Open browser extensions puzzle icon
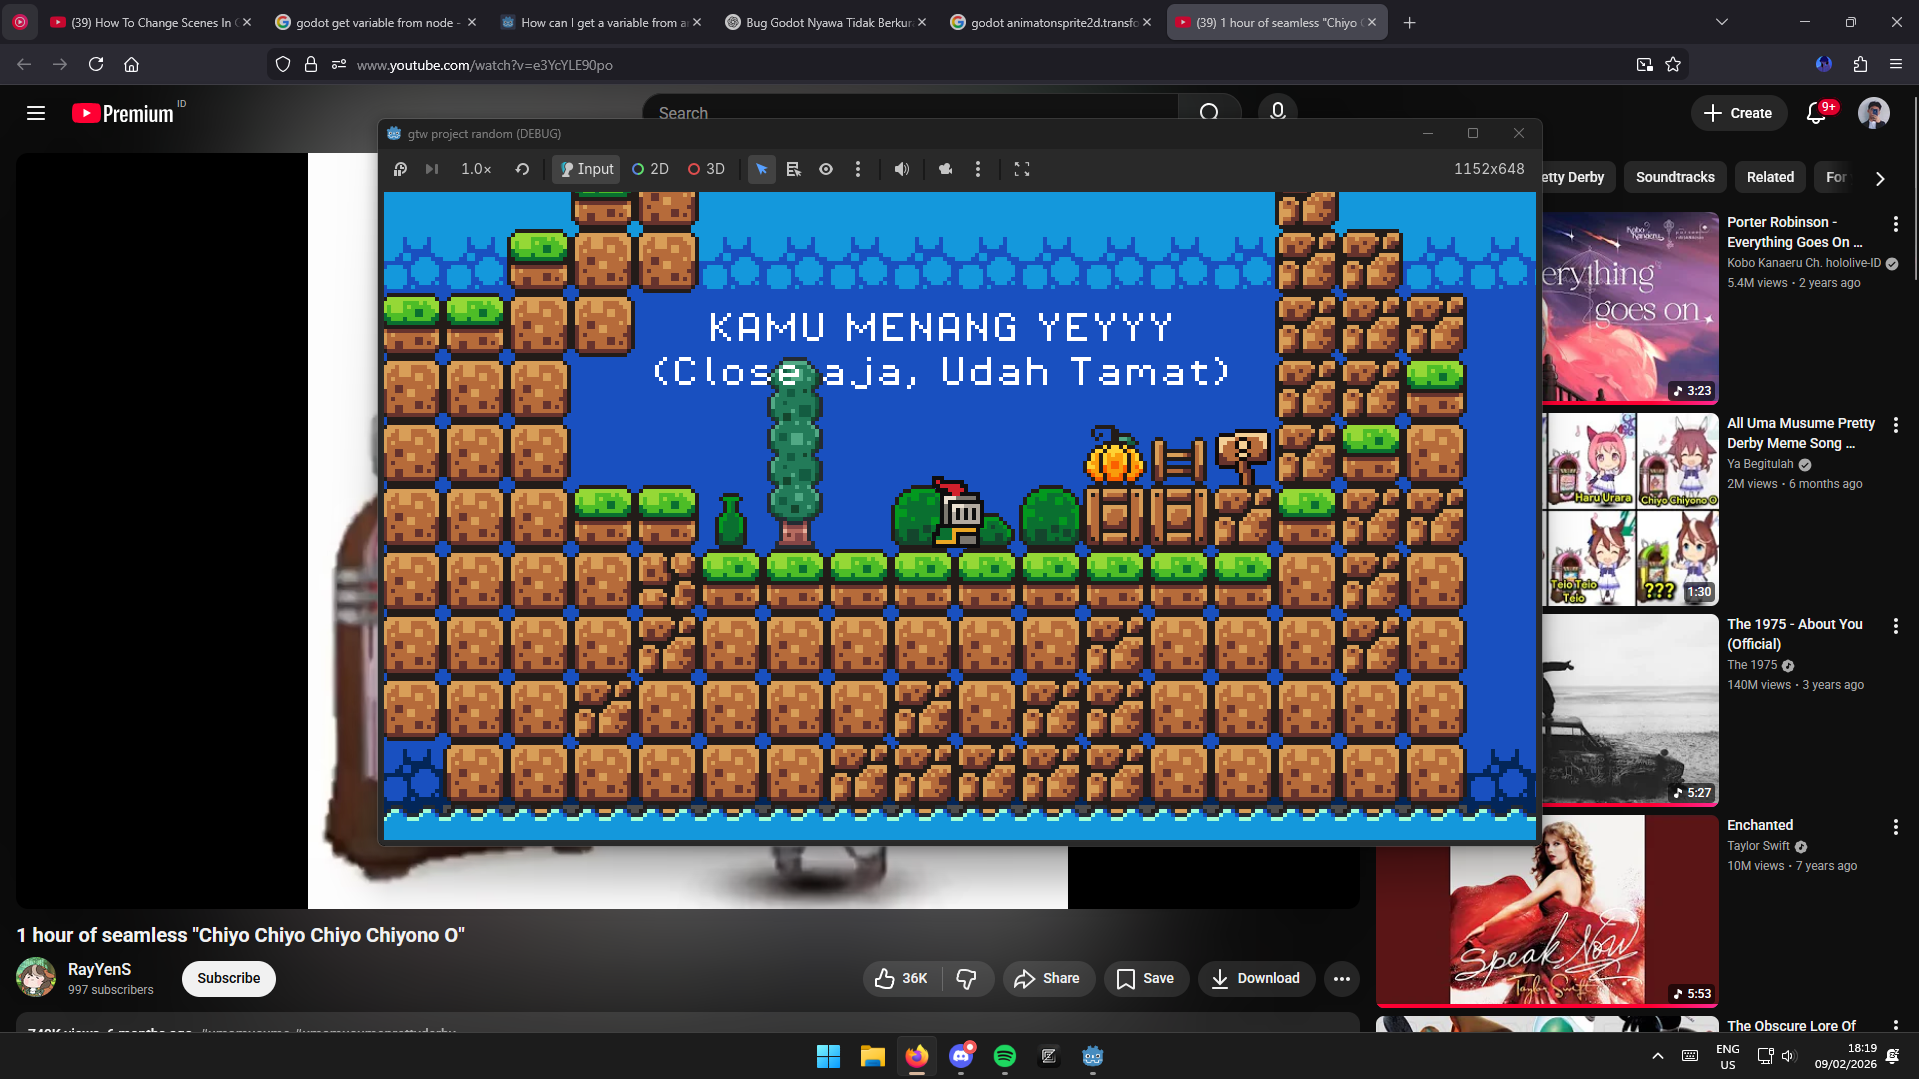The width and height of the screenshot is (1919, 1079). [1860, 64]
